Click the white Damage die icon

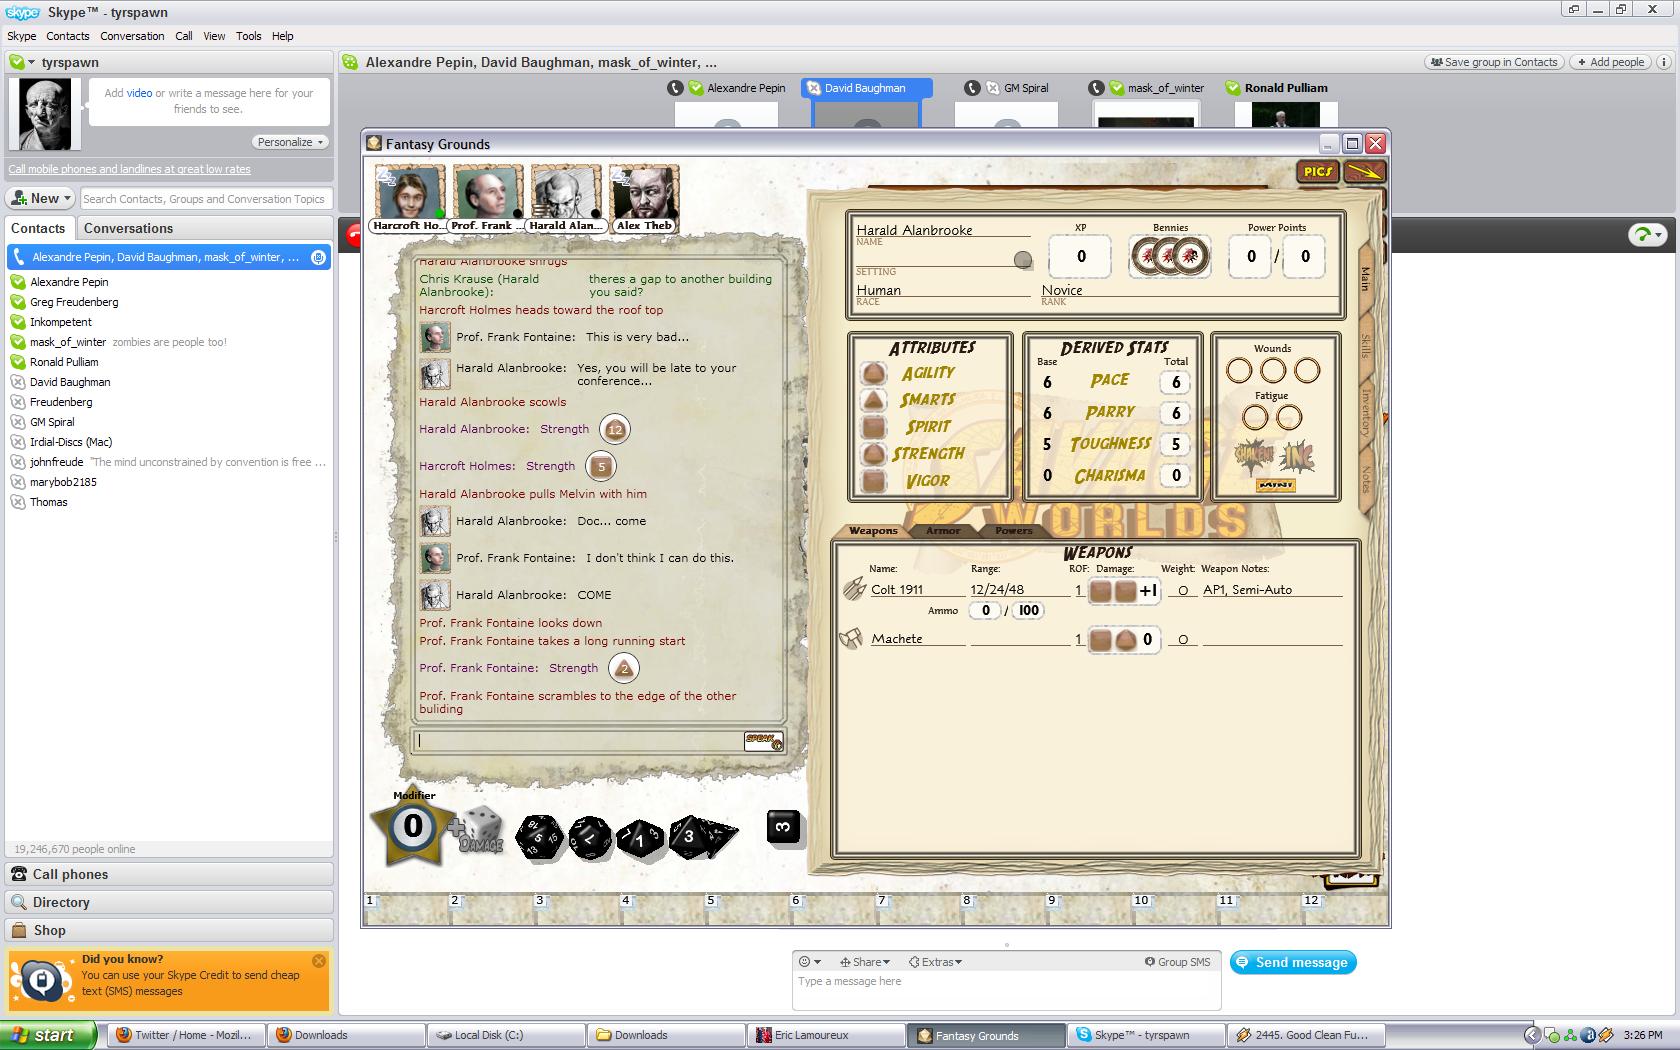tap(481, 830)
